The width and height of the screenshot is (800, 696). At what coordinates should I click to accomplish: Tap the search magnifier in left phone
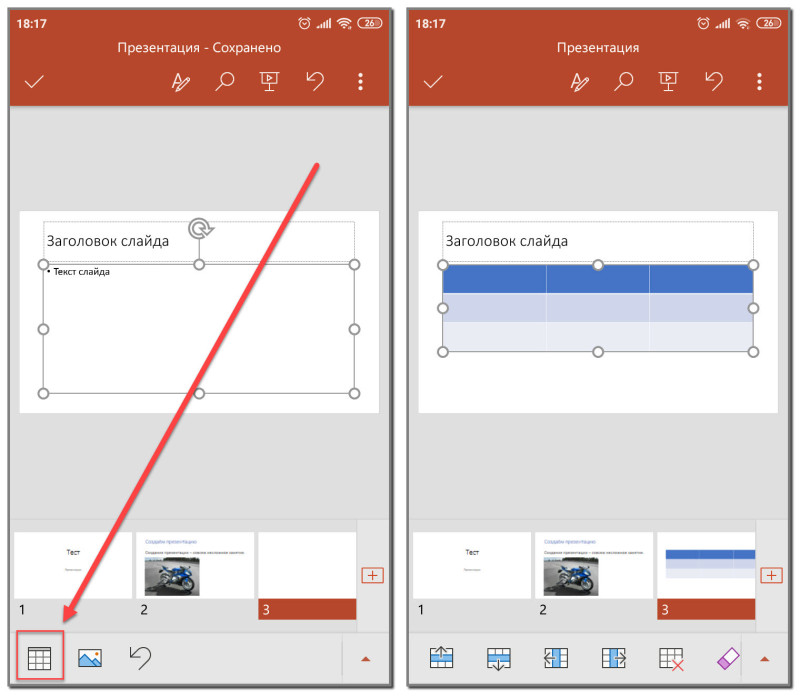coord(224,81)
